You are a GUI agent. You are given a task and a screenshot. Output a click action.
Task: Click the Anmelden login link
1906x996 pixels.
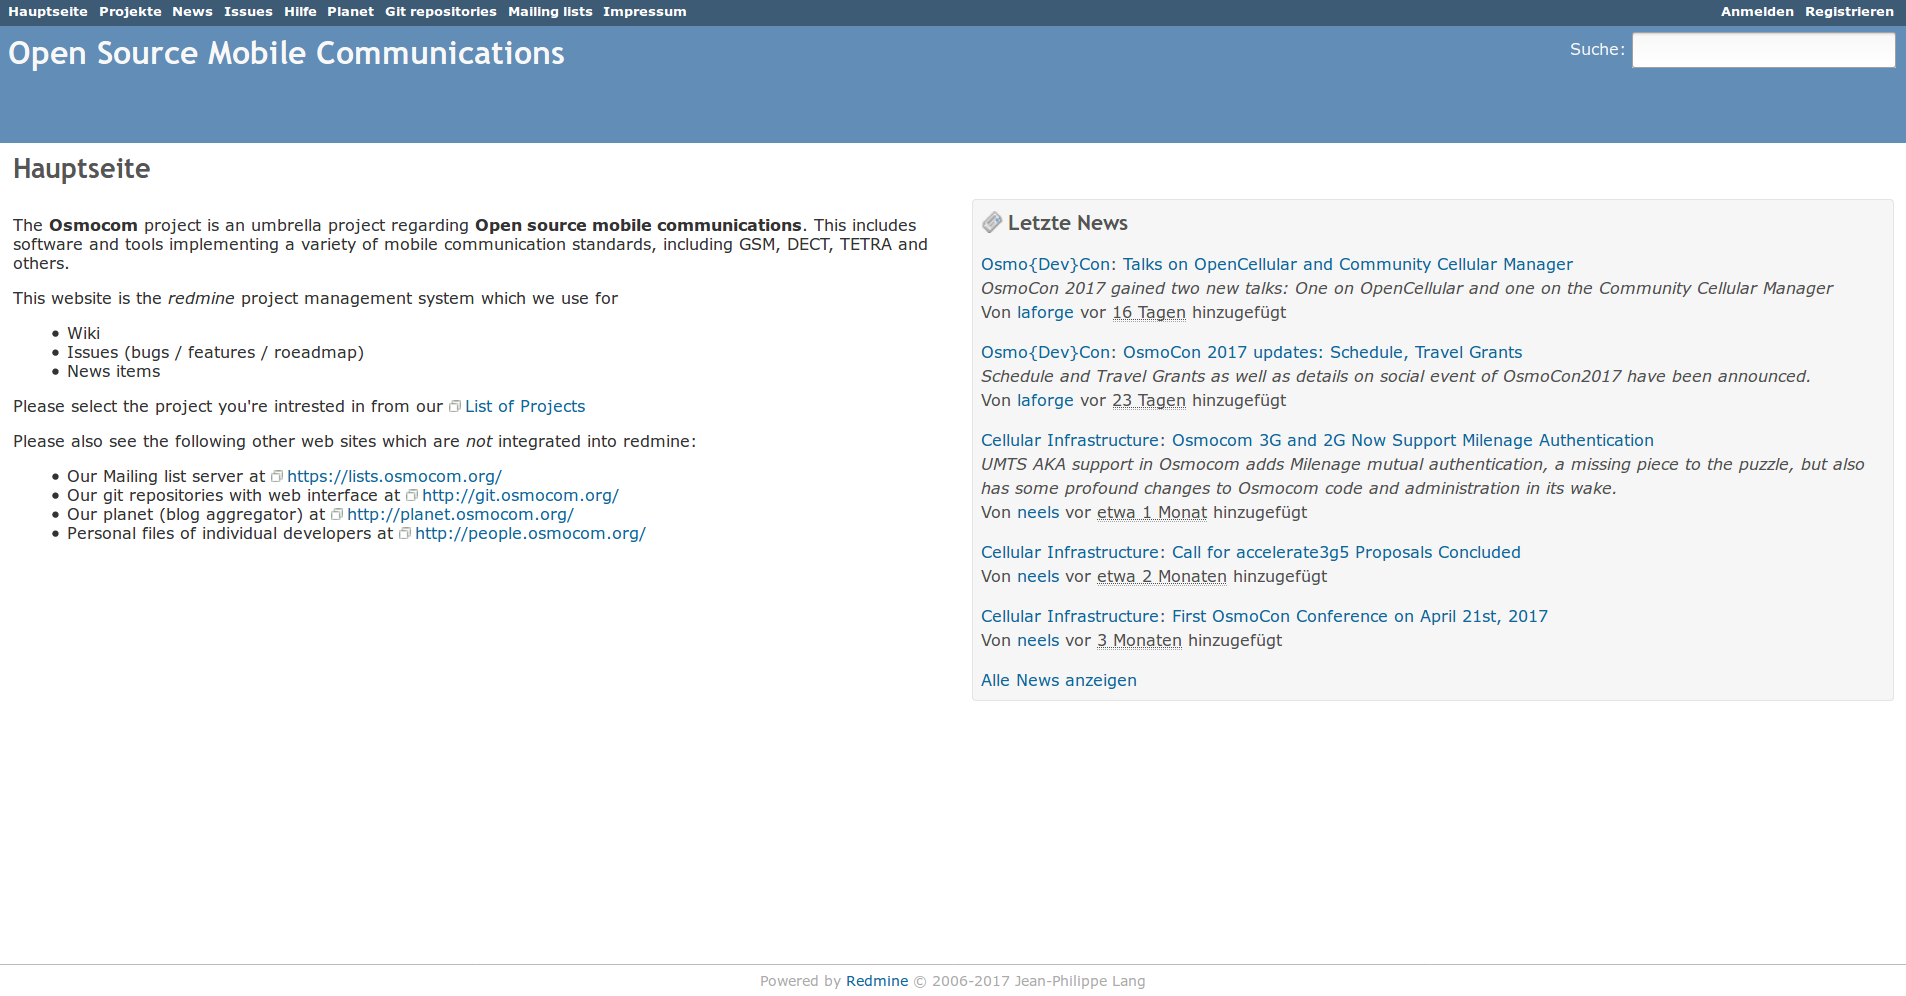(1757, 12)
